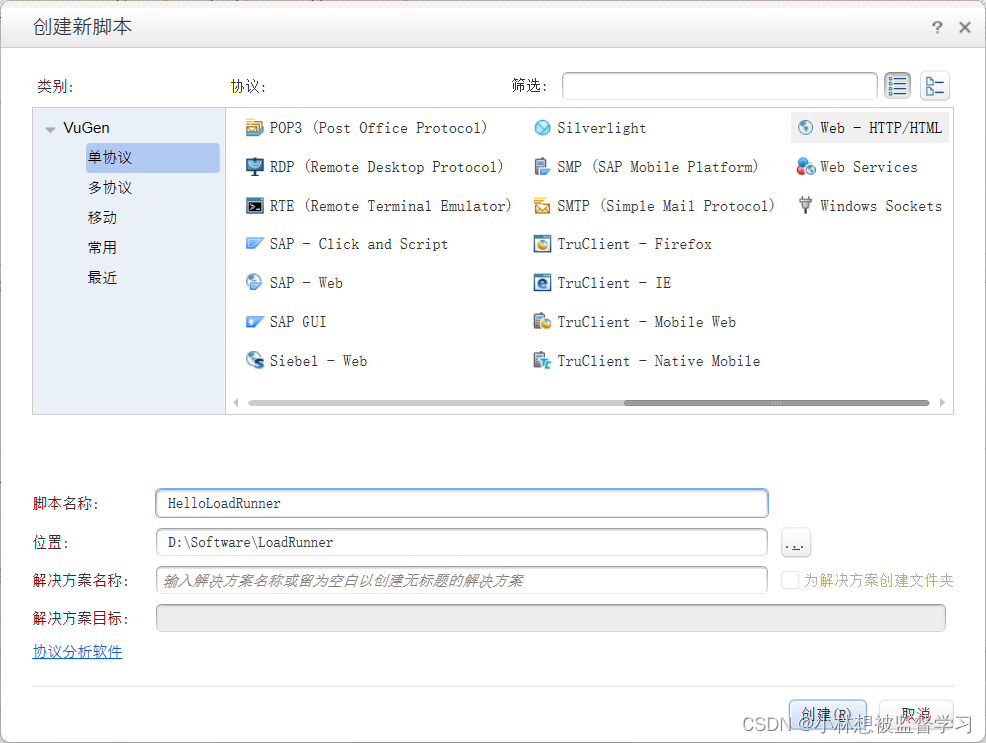Click the TruClient - IE icon

tap(542, 282)
